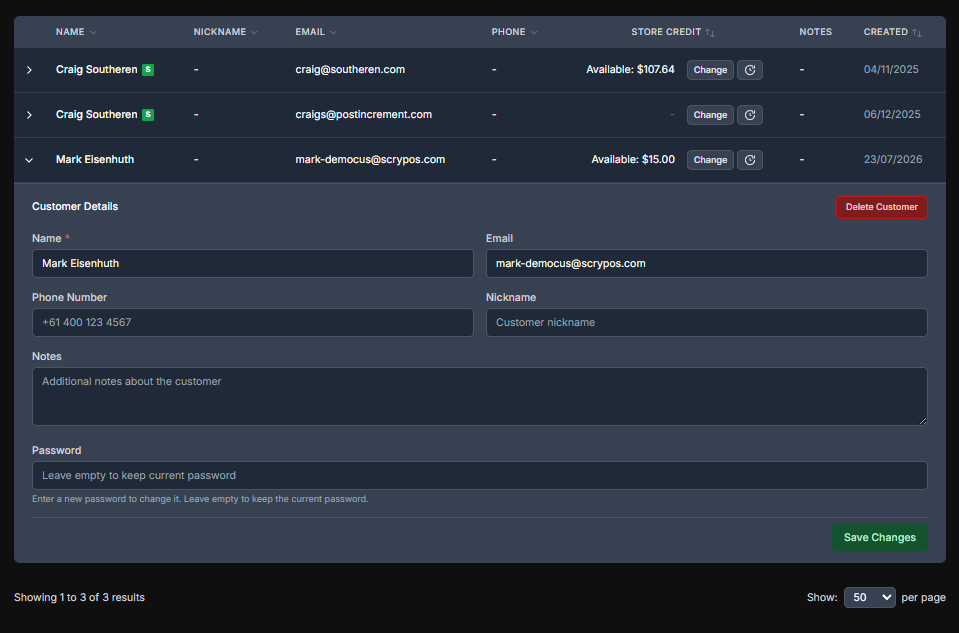Open store credit history for craig@southeren.com

coord(750,70)
